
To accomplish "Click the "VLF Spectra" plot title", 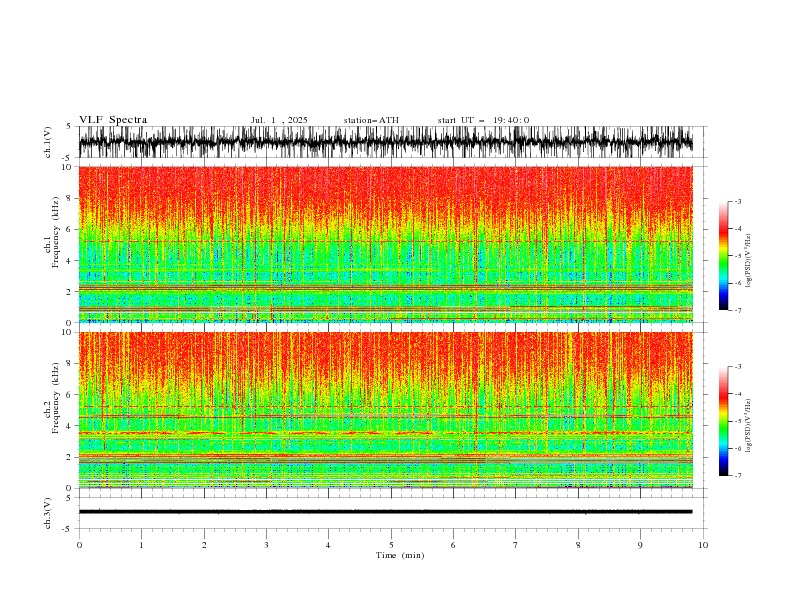I will click(x=113, y=120).
